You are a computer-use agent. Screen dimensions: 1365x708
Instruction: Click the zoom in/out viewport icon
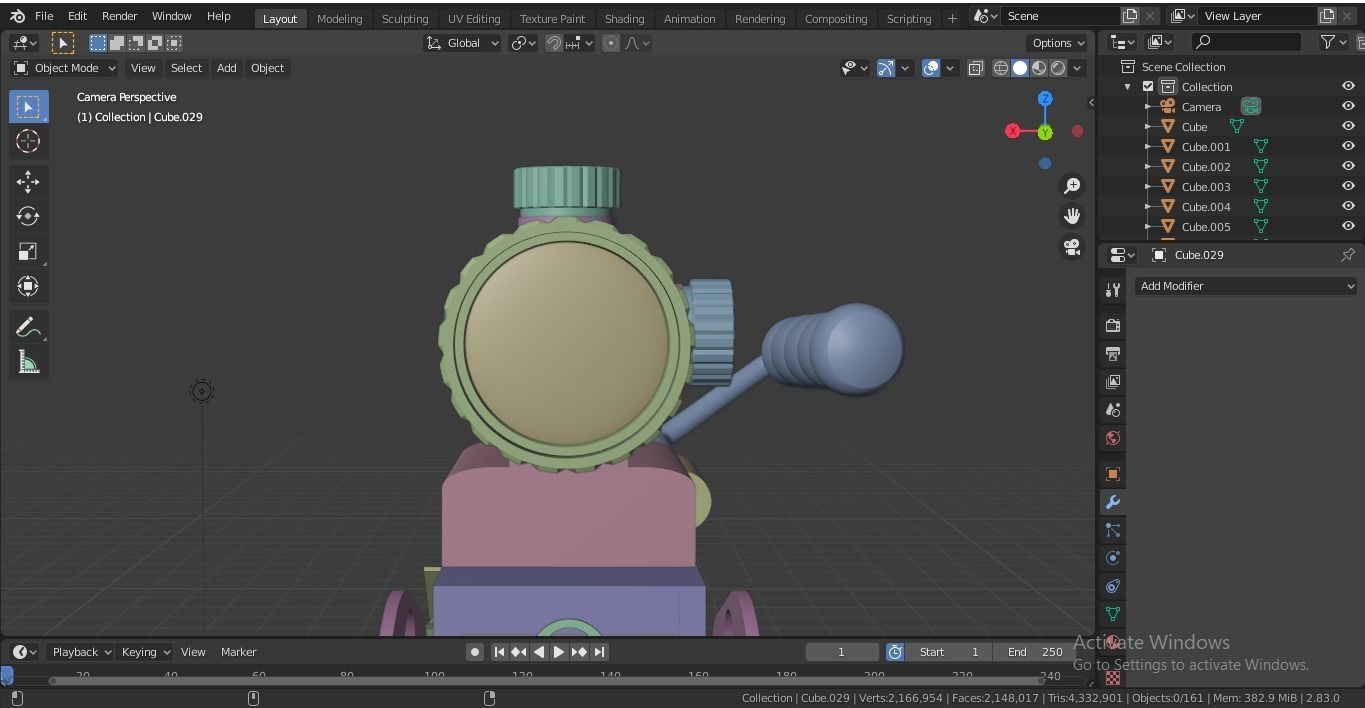click(1072, 186)
